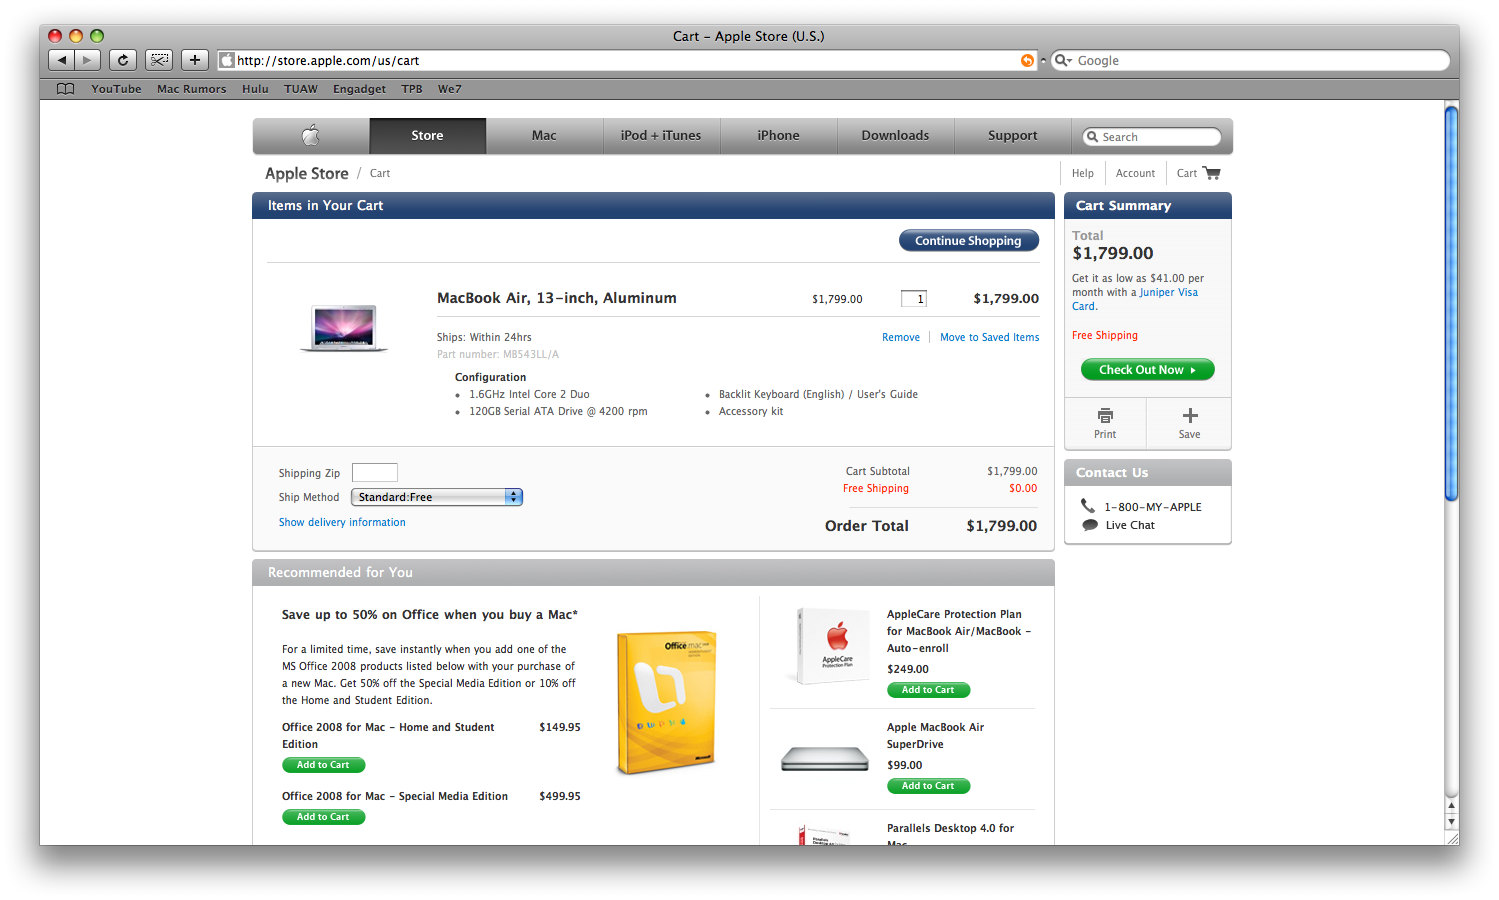Click the Continue Shopping button
The width and height of the screenshot is (1499, 900).
point(968,241)
